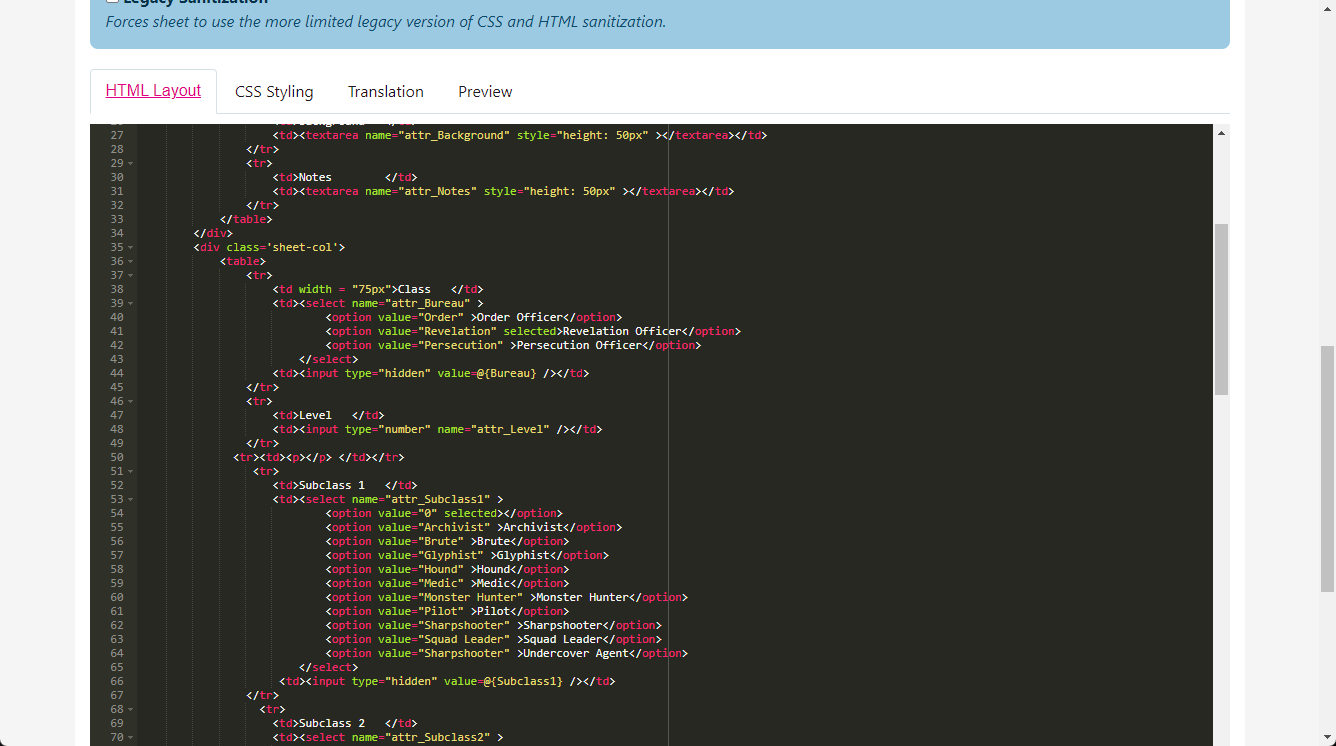The width and height of the screenshot is (1336, 746).
Task: Fold the attr_Subclass2 select at line 70
Action: 131,737
